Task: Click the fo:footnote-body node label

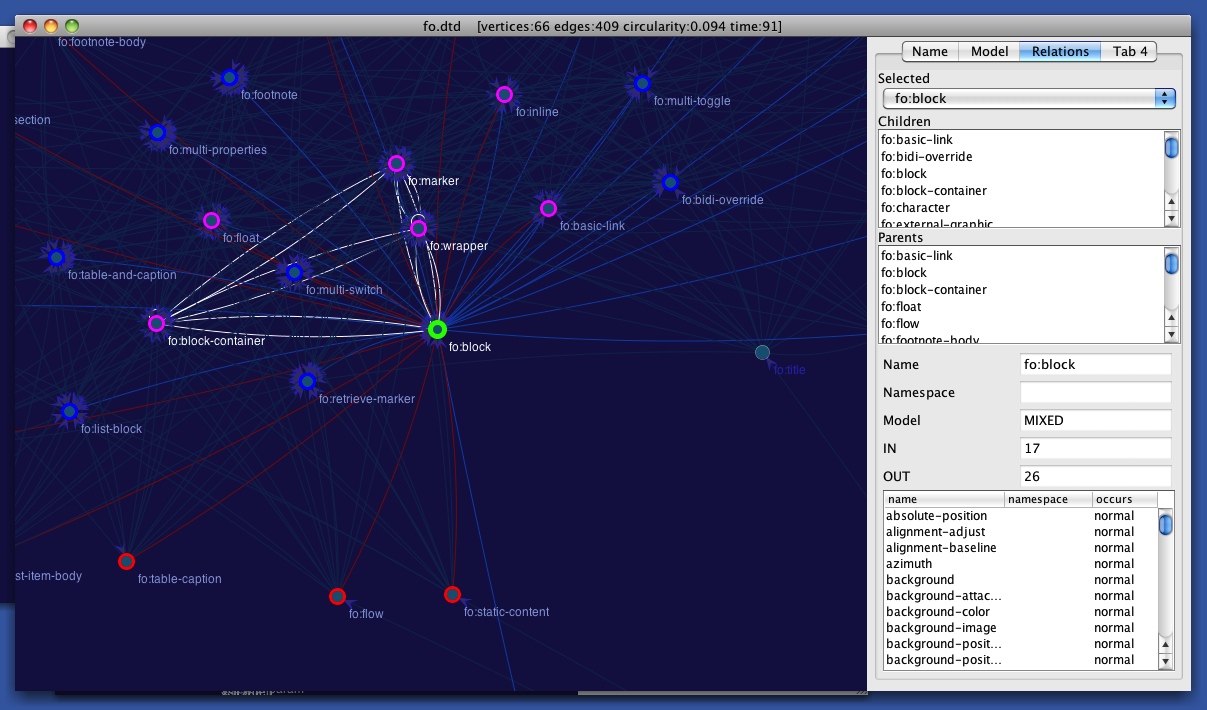Action: click(x=102, y=42)
